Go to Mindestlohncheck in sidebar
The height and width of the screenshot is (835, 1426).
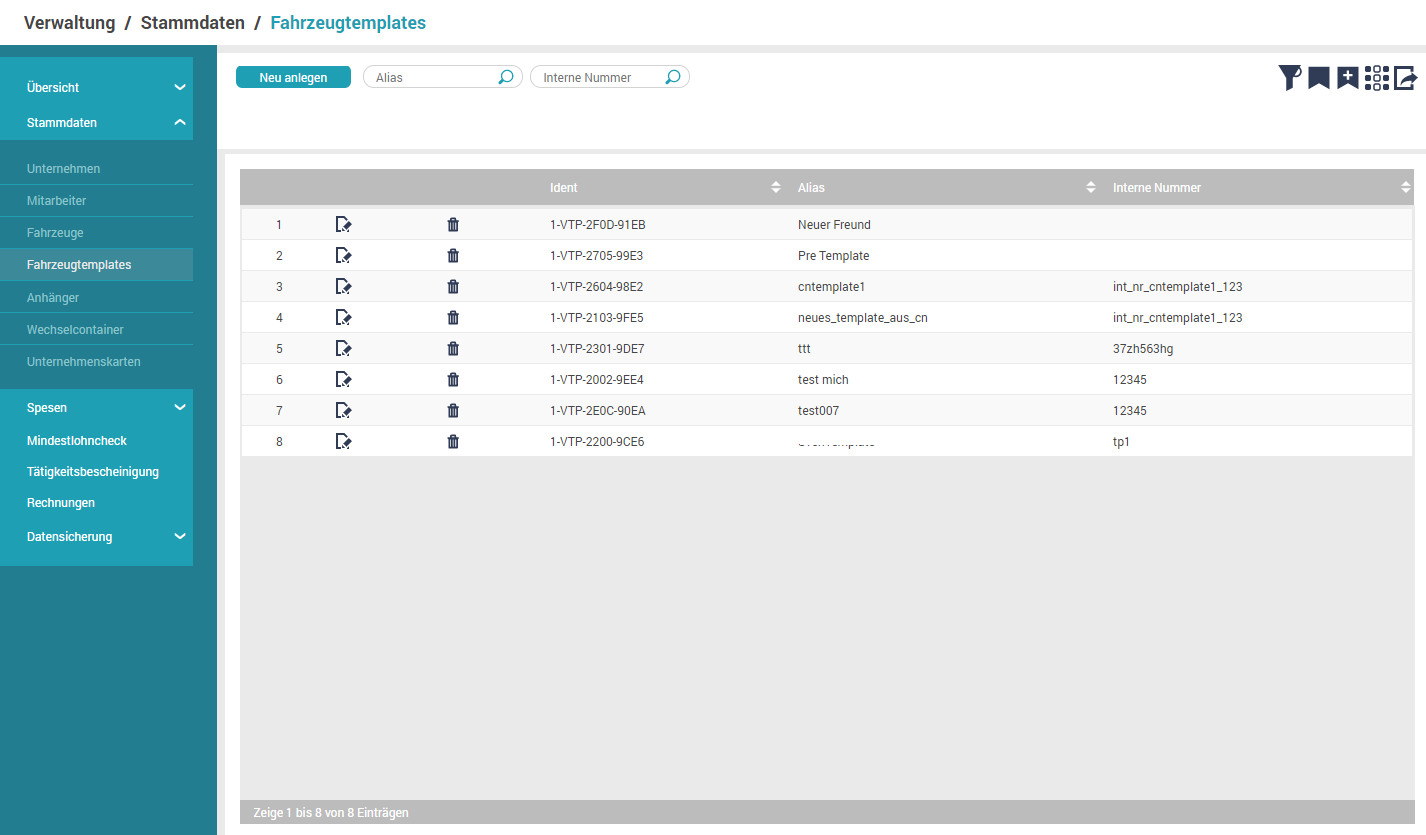(x=77, y=441)
